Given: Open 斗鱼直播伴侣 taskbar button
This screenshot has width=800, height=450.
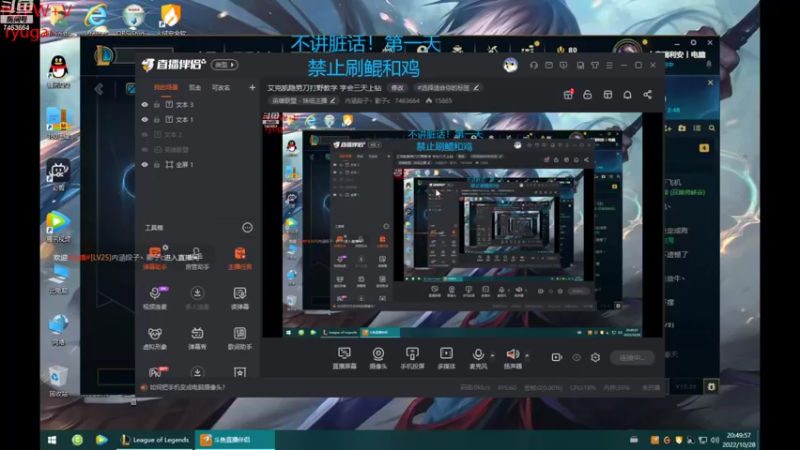Looking at the screenshot, I should point(235,440).
